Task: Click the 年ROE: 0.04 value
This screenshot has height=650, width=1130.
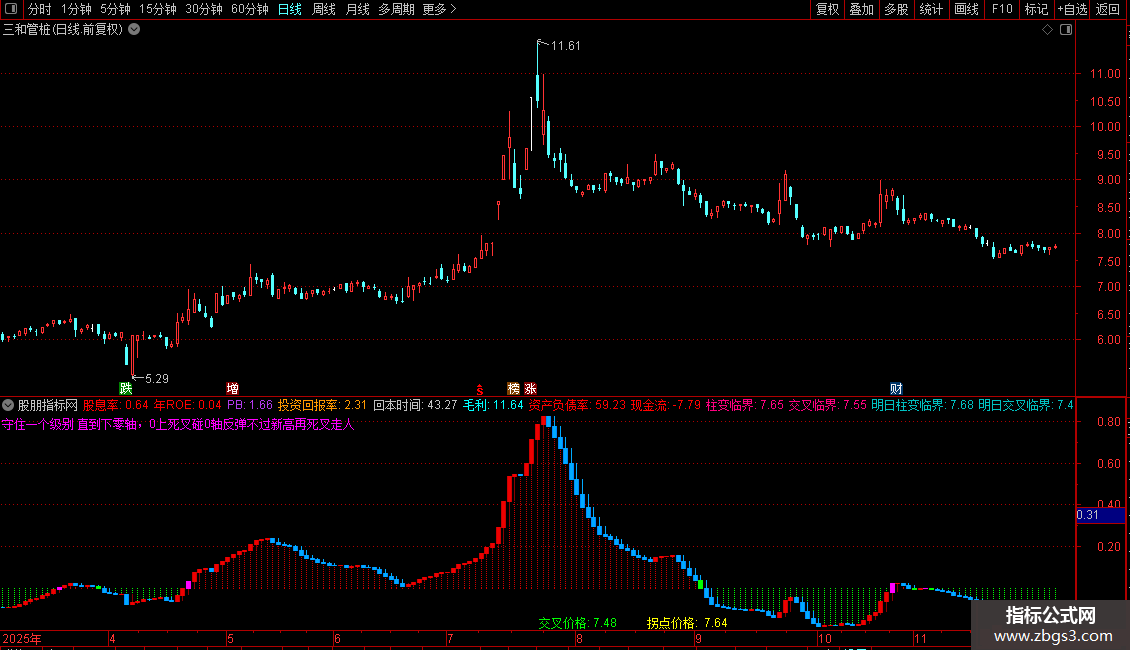Action: point(187,405)
